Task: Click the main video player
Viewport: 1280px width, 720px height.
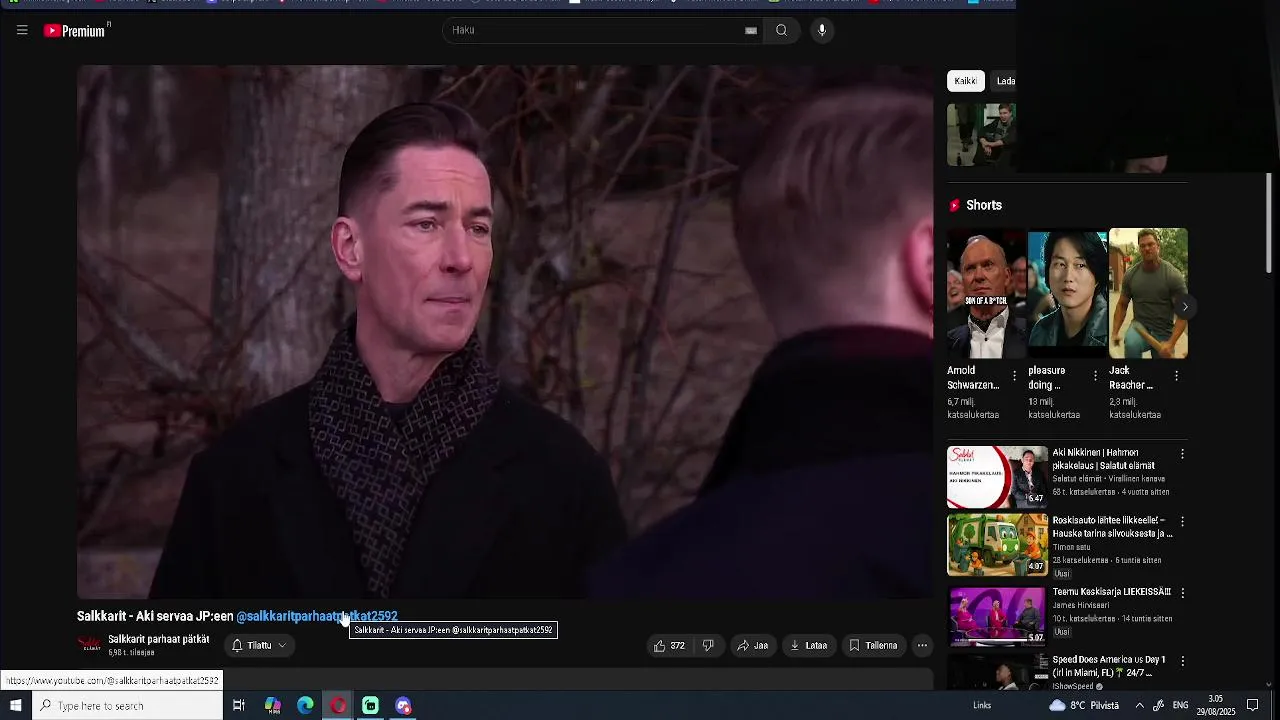Action: click(505, 332)
